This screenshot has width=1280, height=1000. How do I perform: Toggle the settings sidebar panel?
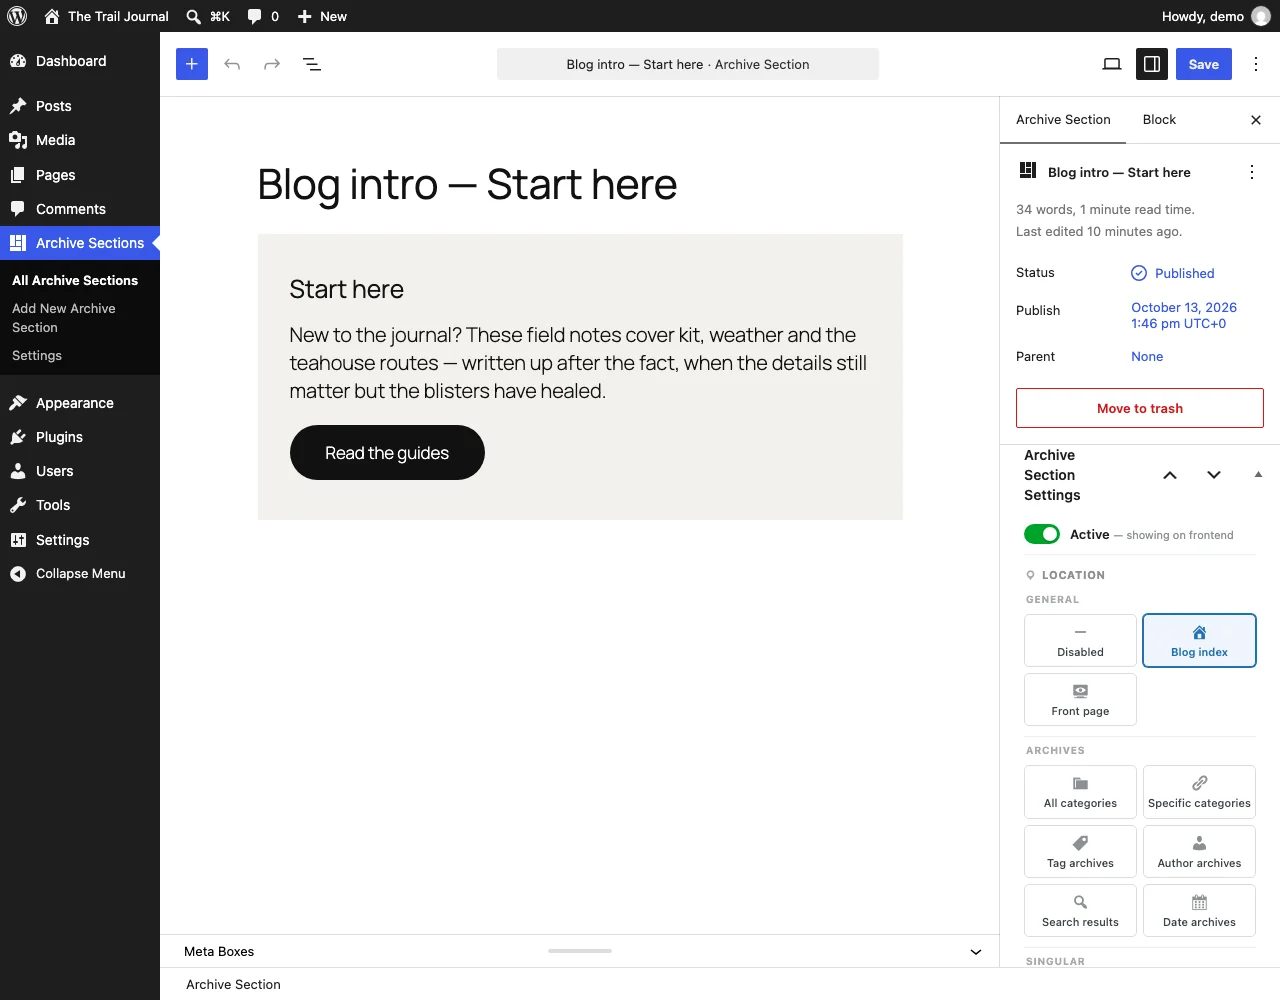[1152, 64]
